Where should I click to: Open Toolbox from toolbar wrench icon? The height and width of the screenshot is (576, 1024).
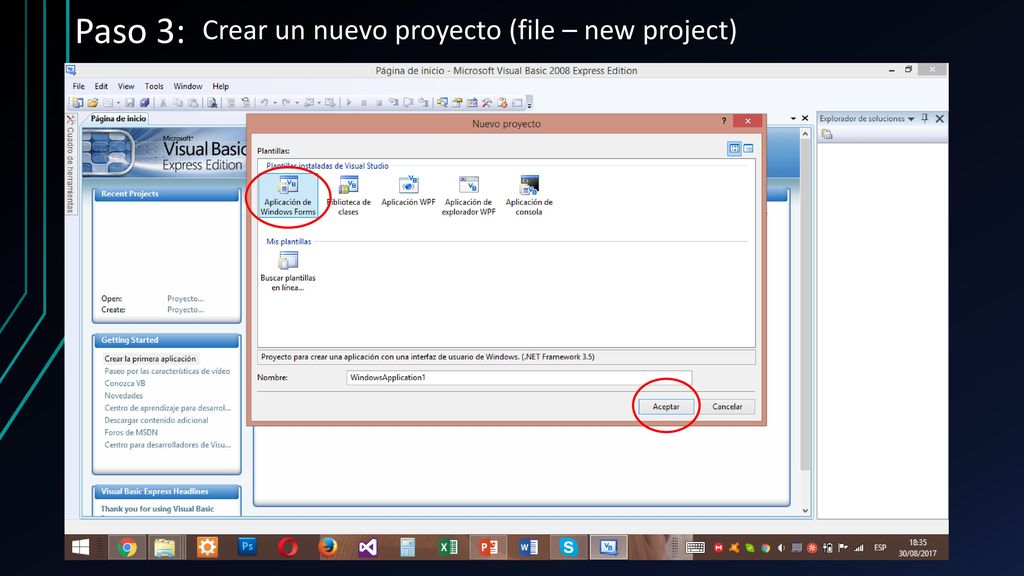pyautogui.click(x=487, y=103)
